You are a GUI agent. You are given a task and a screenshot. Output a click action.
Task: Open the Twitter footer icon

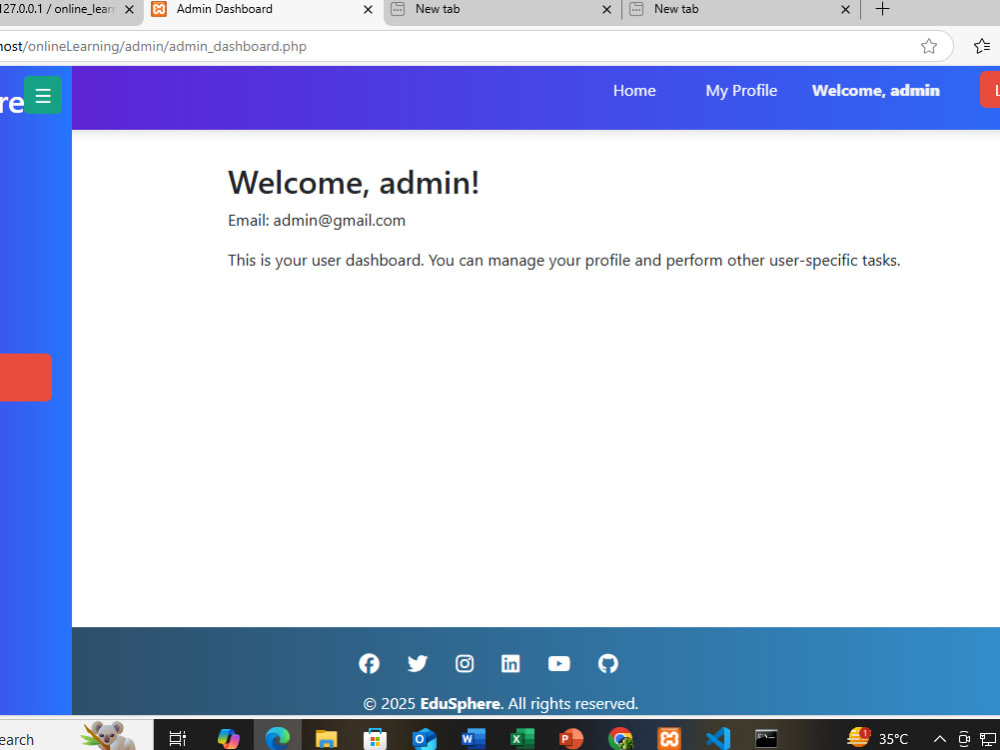click(417, 664)
